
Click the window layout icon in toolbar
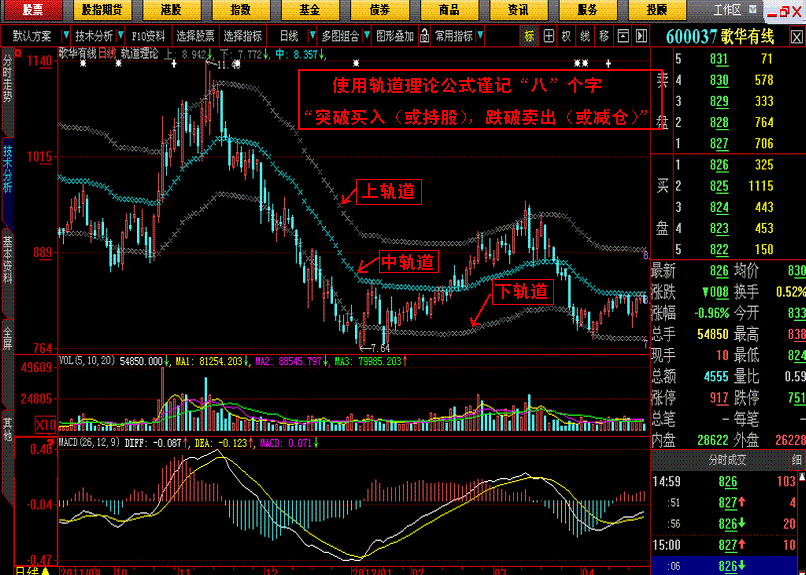623,35
